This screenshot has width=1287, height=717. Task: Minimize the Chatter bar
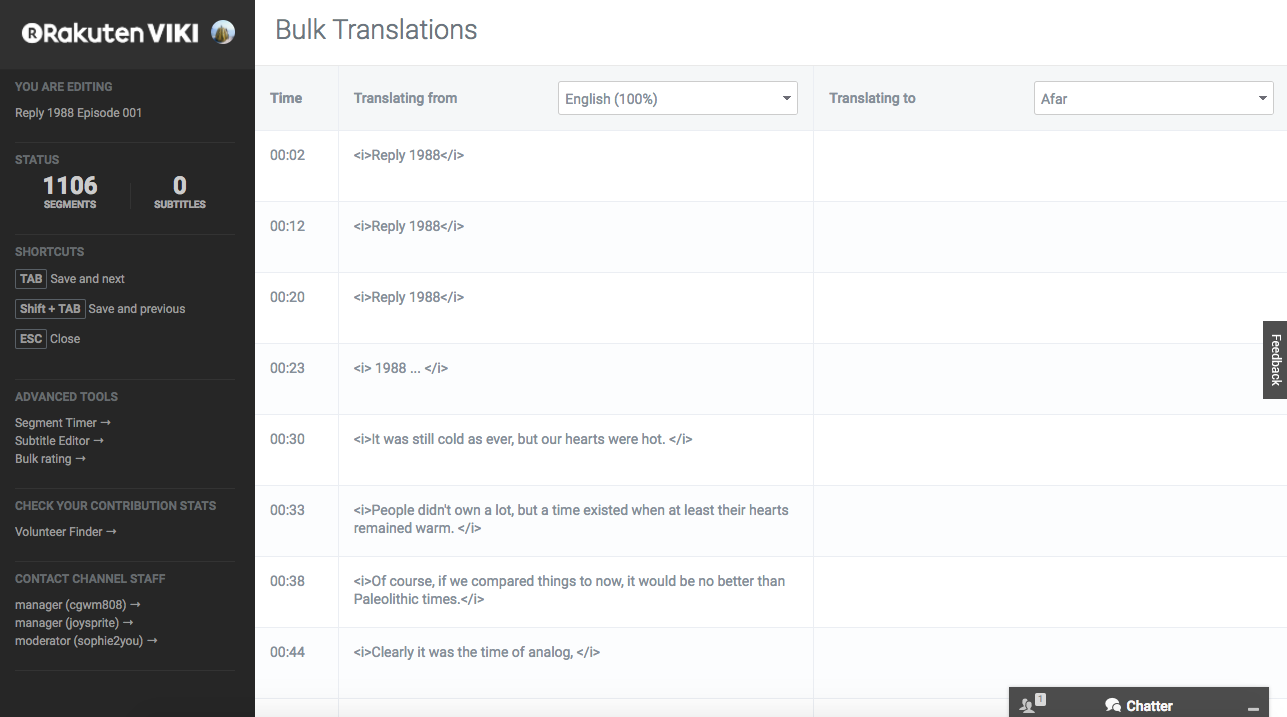pos(1253,707)
